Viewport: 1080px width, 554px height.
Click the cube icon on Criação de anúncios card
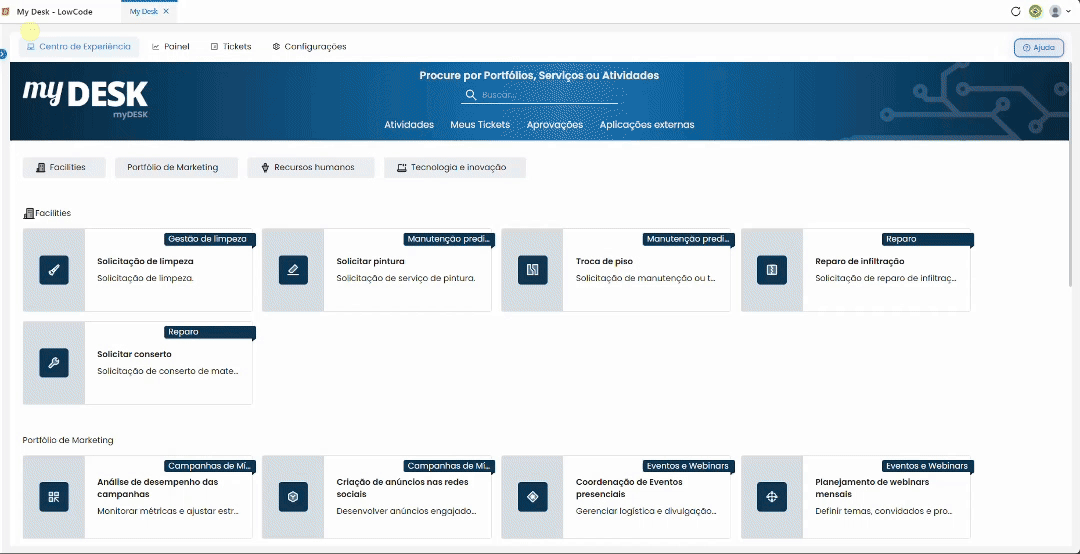(x=293, y=497)
